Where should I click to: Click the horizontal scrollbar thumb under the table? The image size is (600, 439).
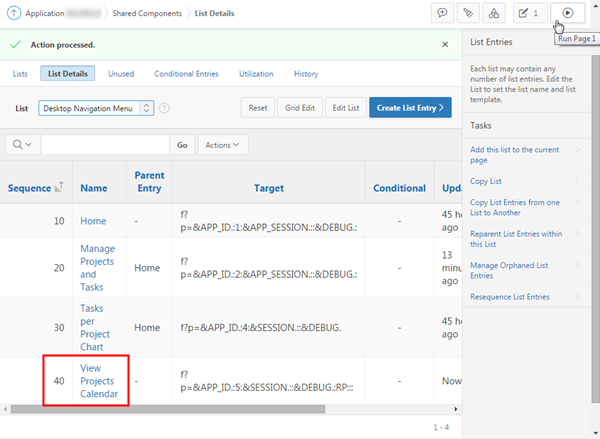(x=168, y=409)
